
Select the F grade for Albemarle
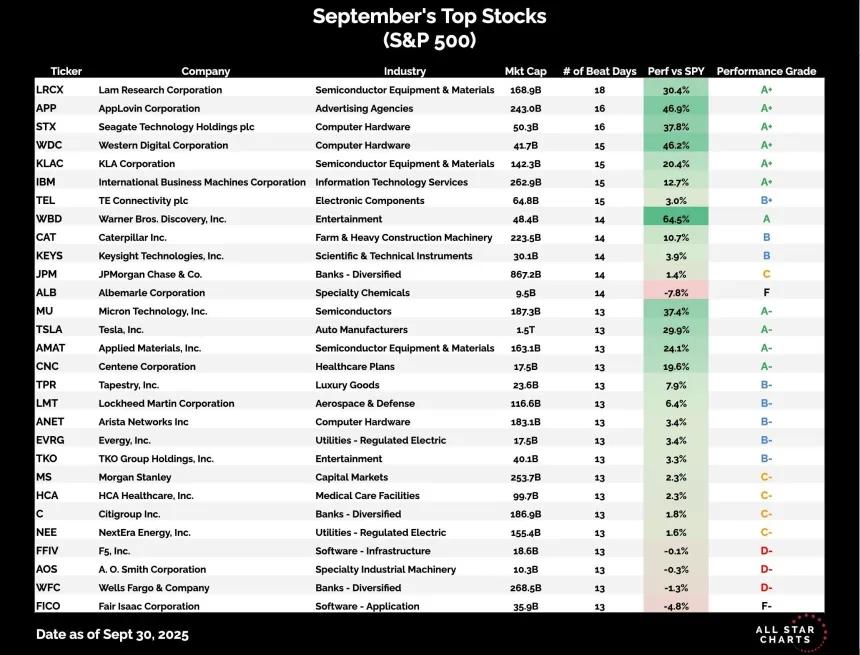pyautogui.click(x=766, y=293)
